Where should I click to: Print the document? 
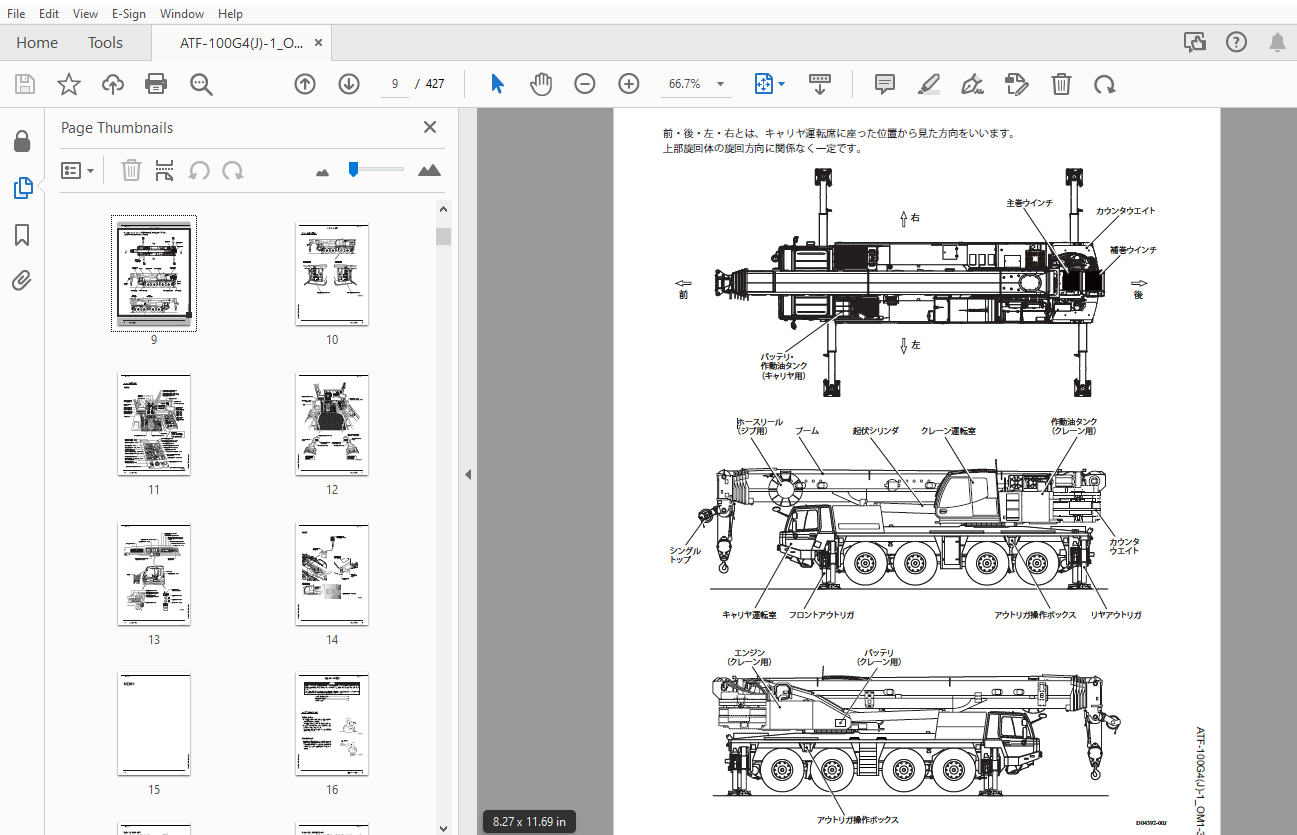156,84
